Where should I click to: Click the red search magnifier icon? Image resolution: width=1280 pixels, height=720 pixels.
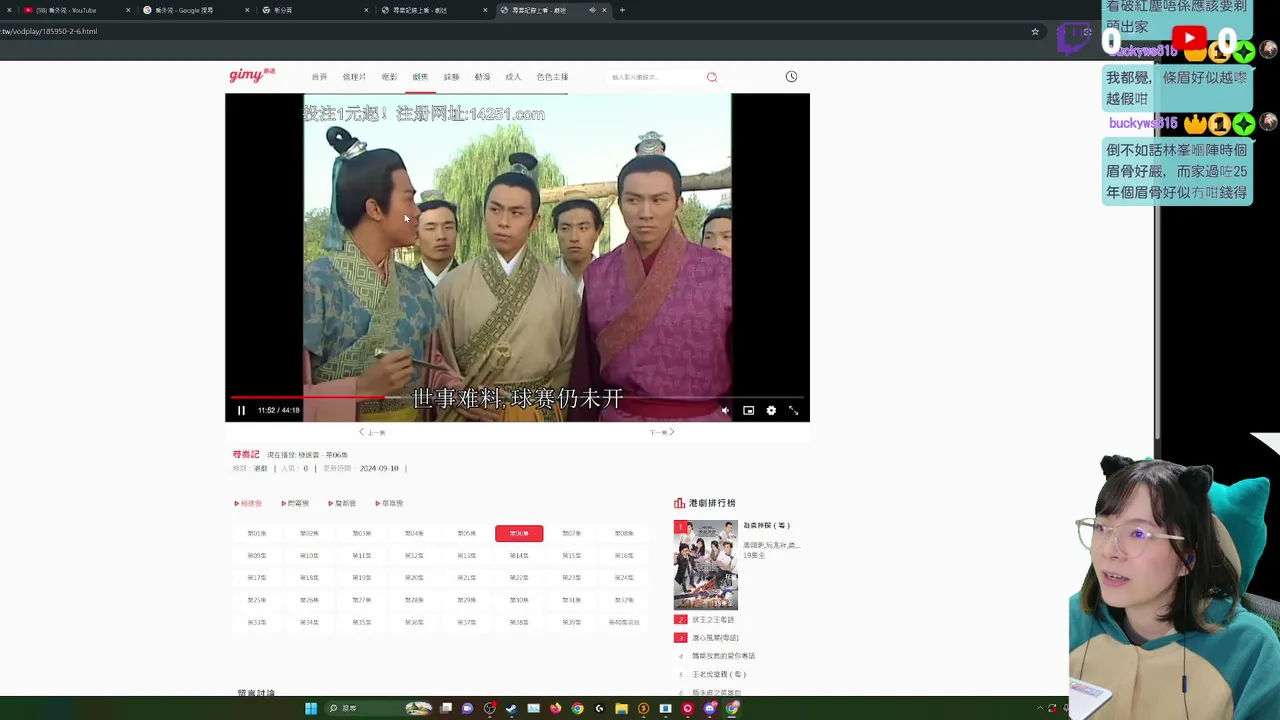coord(712,77)
